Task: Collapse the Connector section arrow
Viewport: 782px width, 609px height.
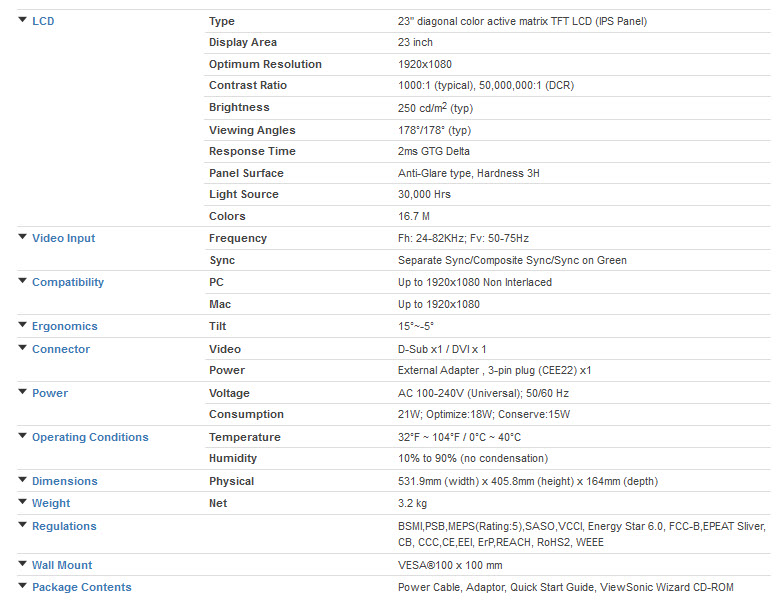Action: [x=22, y=349]
